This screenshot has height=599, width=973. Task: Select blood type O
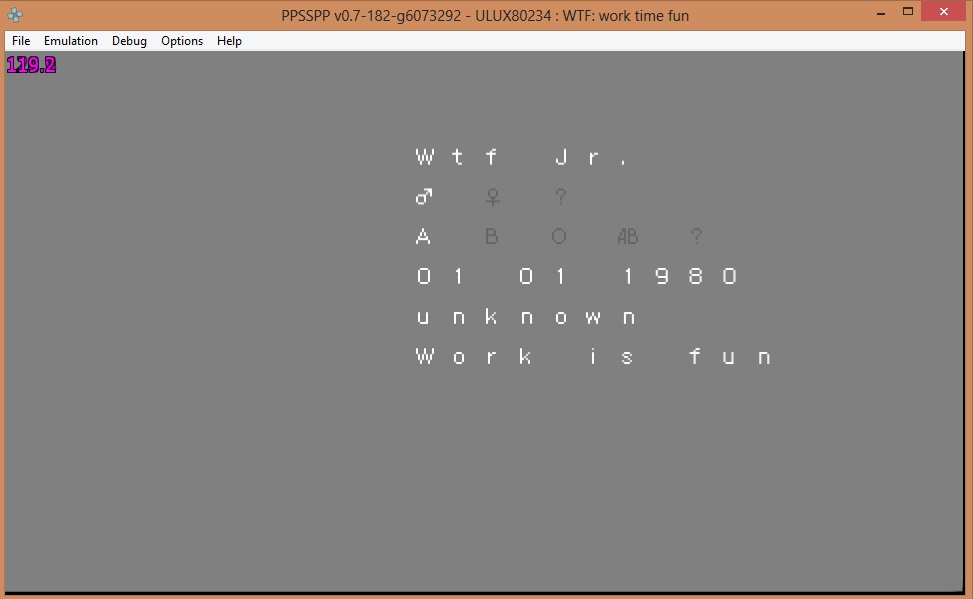pyautogui.click(x=559, y=237)
